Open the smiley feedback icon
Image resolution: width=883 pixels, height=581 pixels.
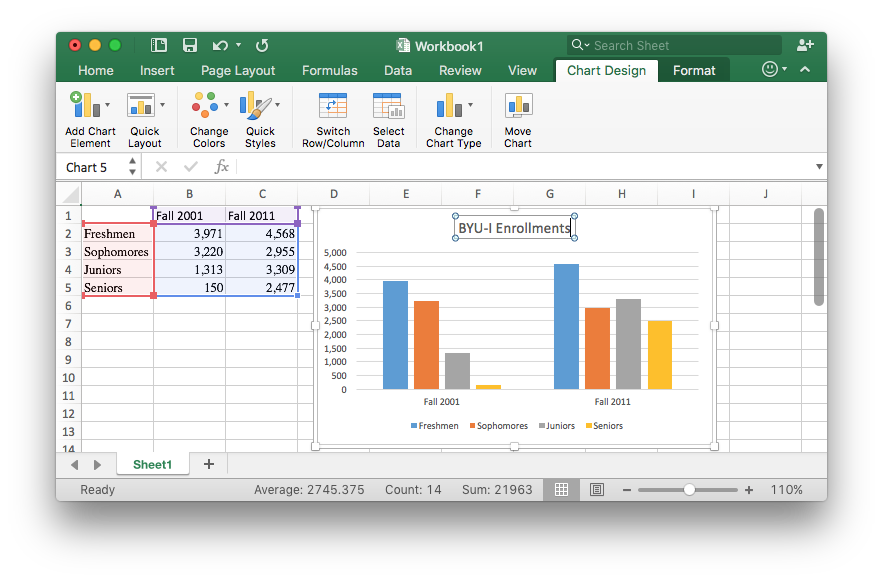(770, 69)
